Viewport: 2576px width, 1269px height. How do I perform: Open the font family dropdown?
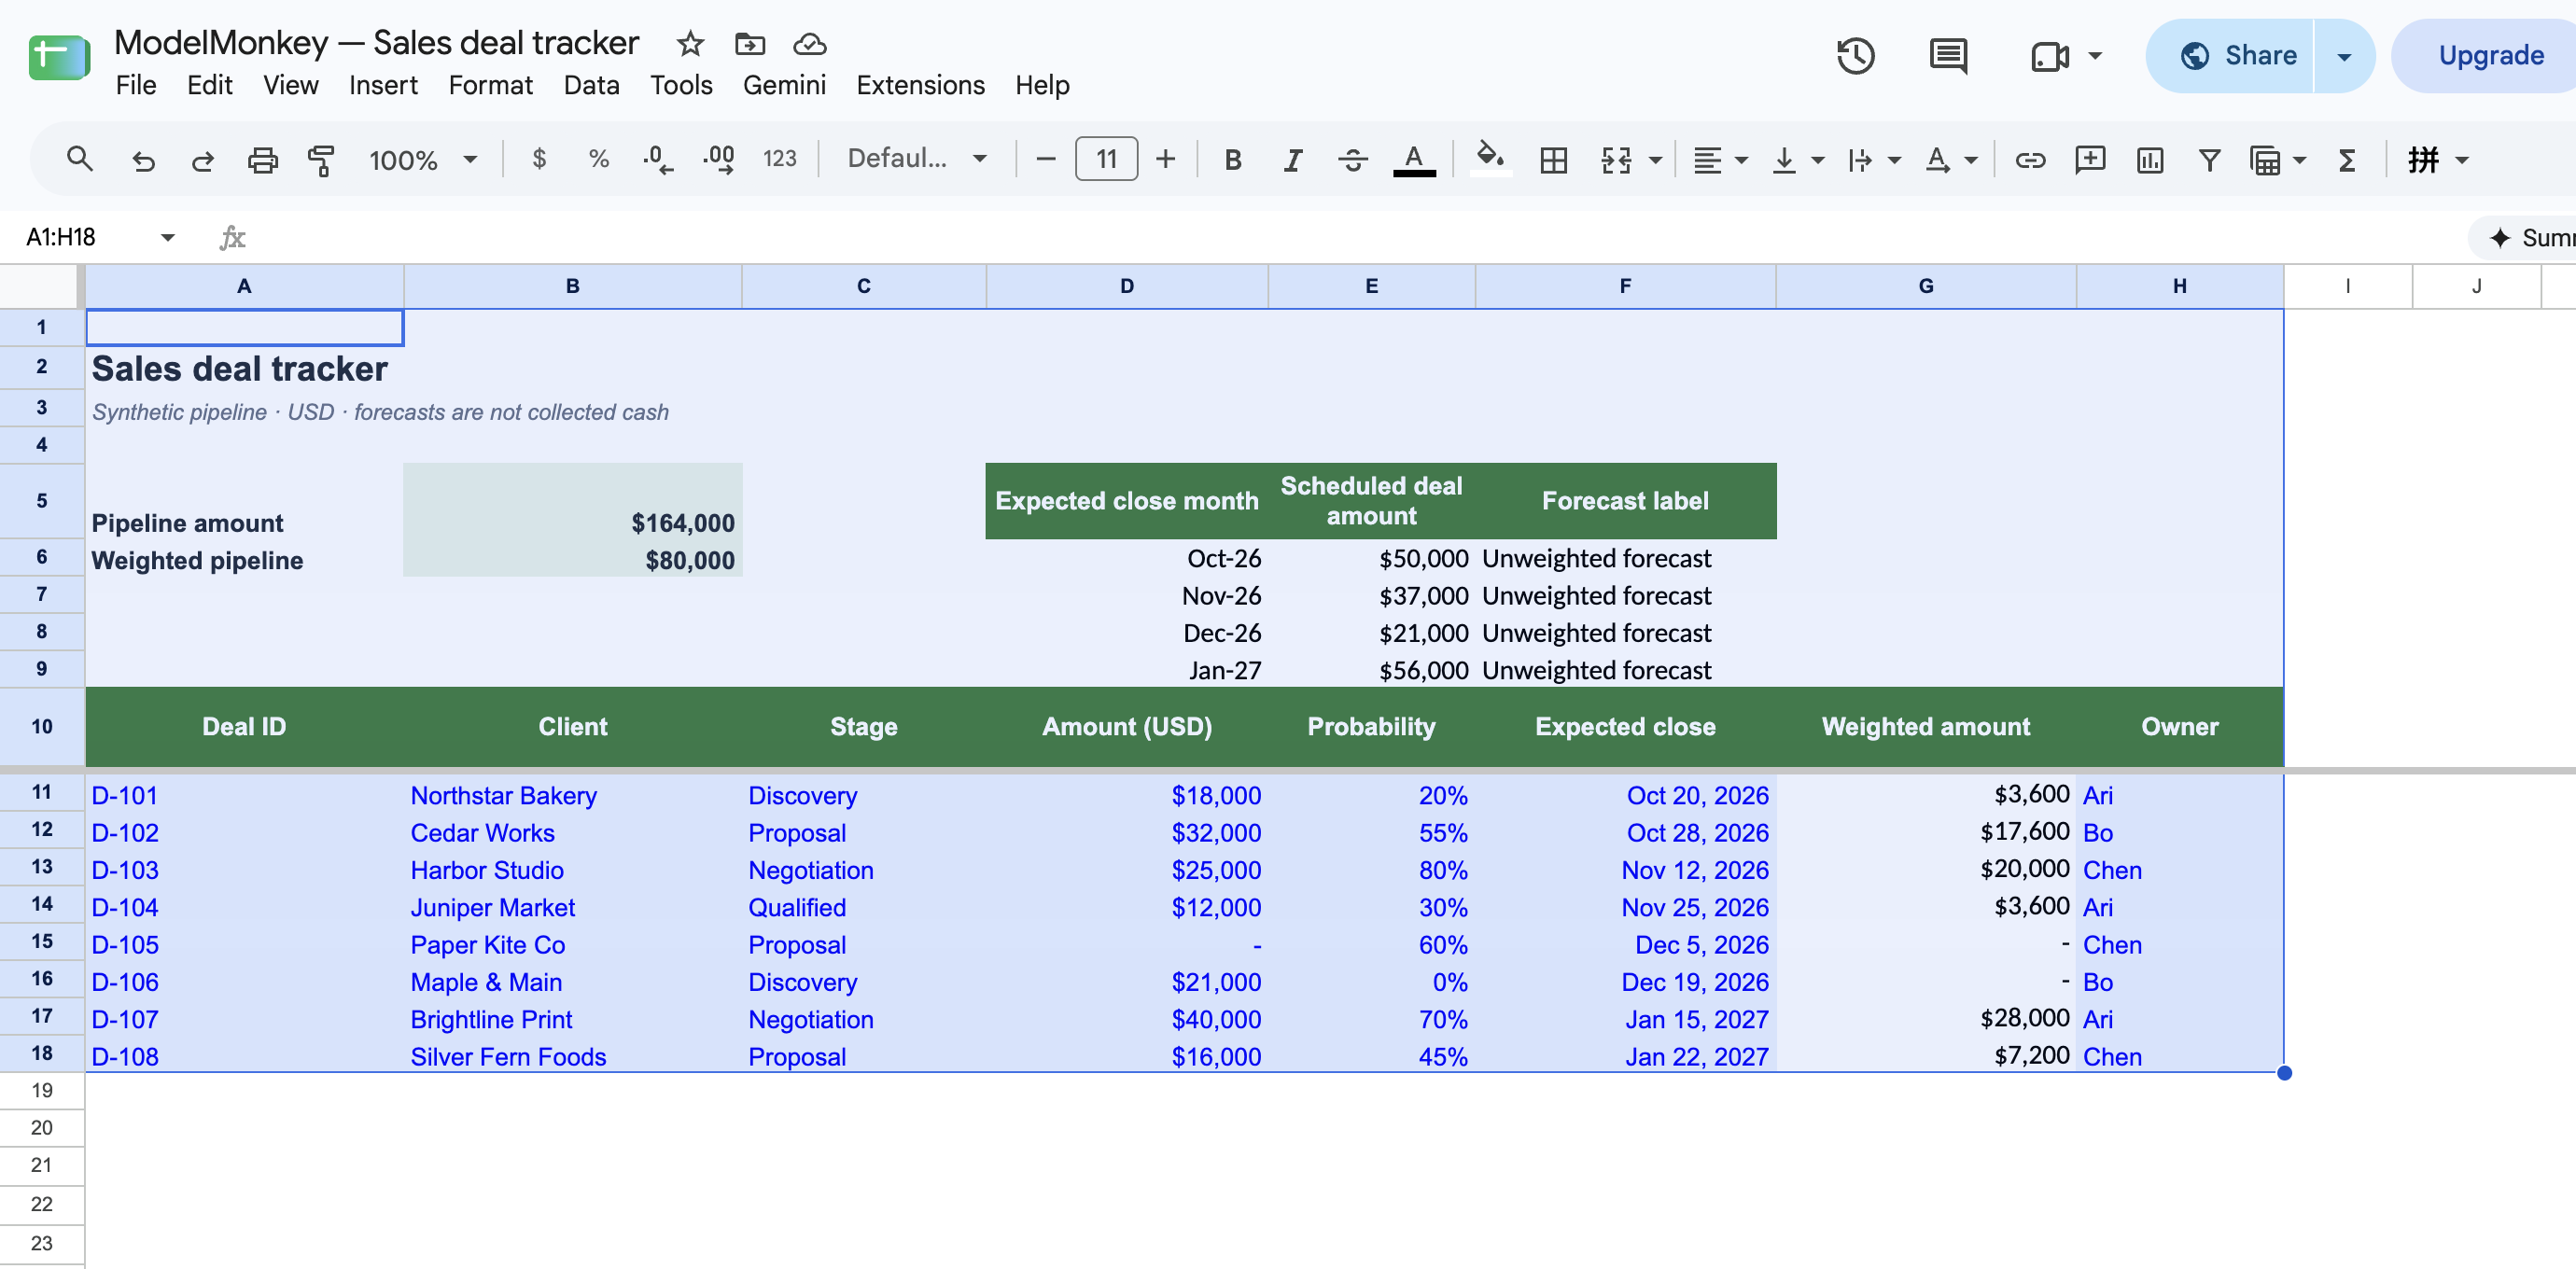[x=917, y=159]
